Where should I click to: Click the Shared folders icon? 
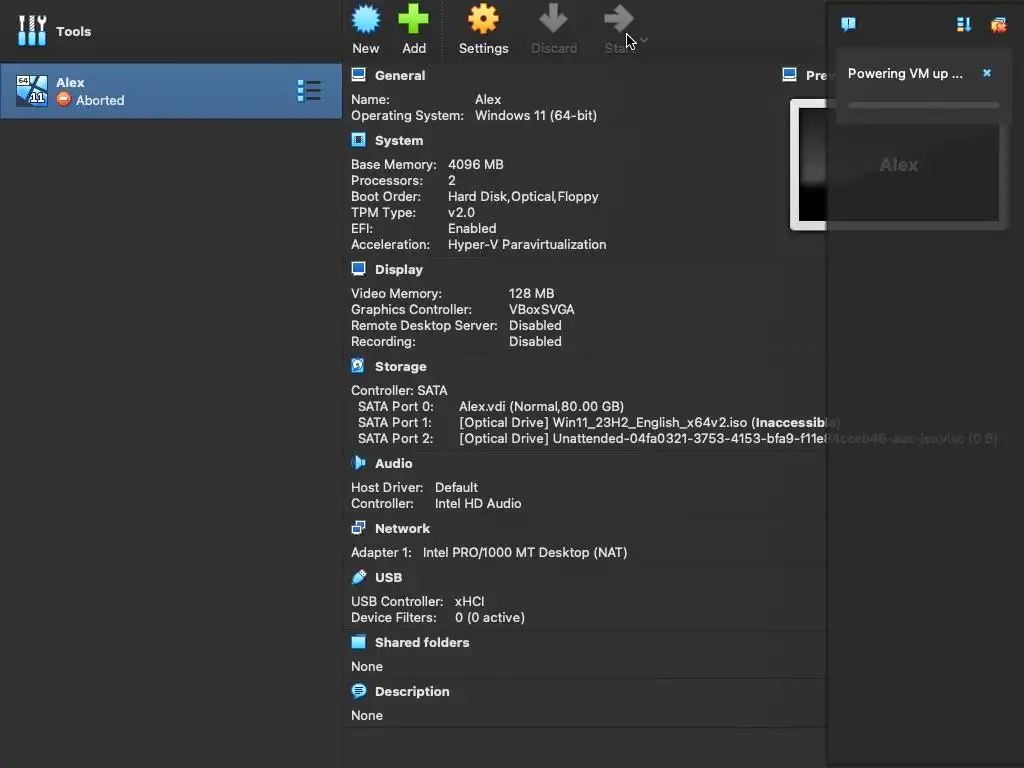tap(359, 642)
